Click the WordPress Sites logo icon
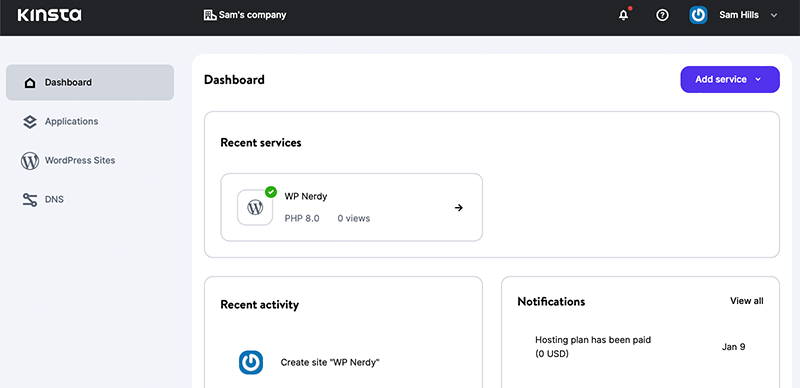The height and width of the screenshot is (388, 800). [30, 160]
